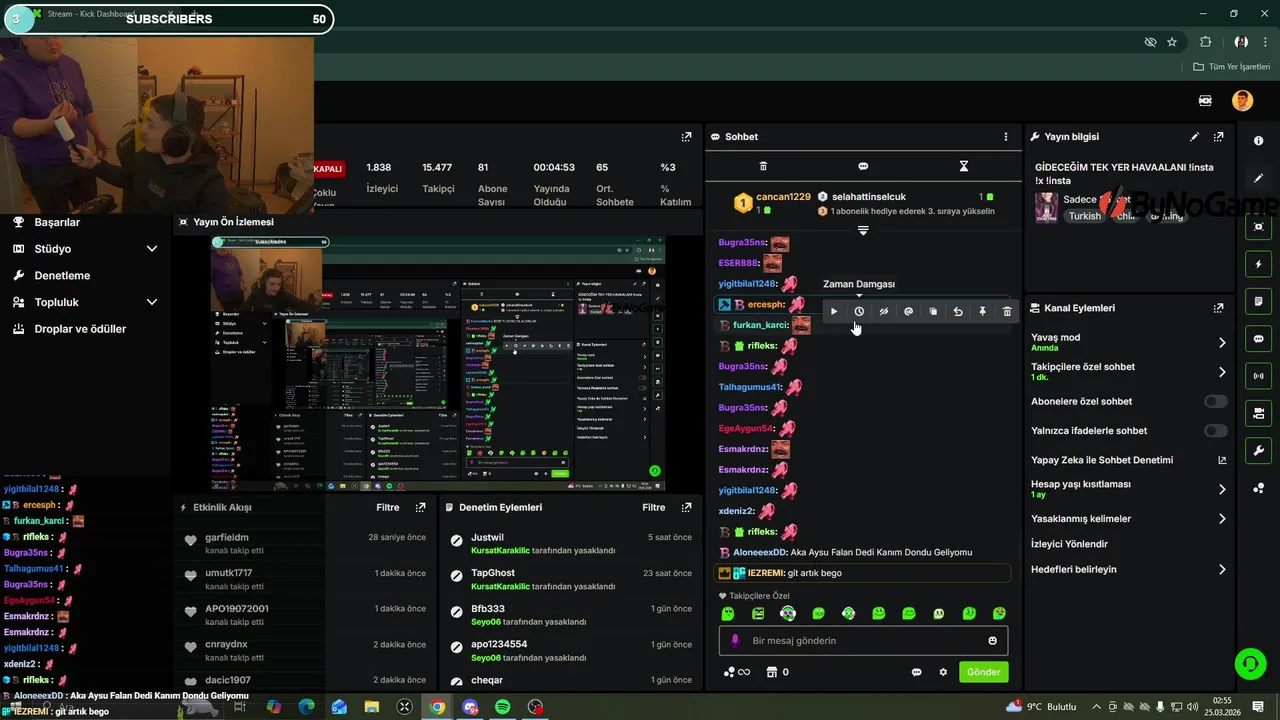
Task: Pin the ercesph message with pin icon
Action: (x=982, y=311)
